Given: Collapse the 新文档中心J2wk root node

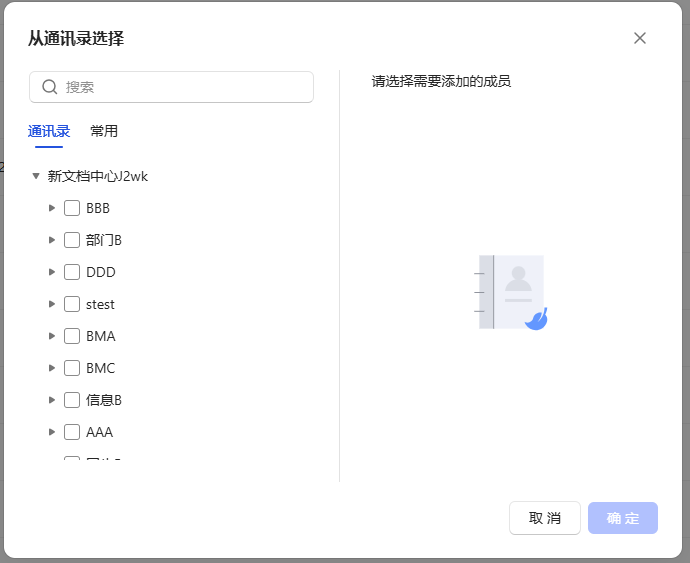Looking at the screenshot, I should [36, 176].
